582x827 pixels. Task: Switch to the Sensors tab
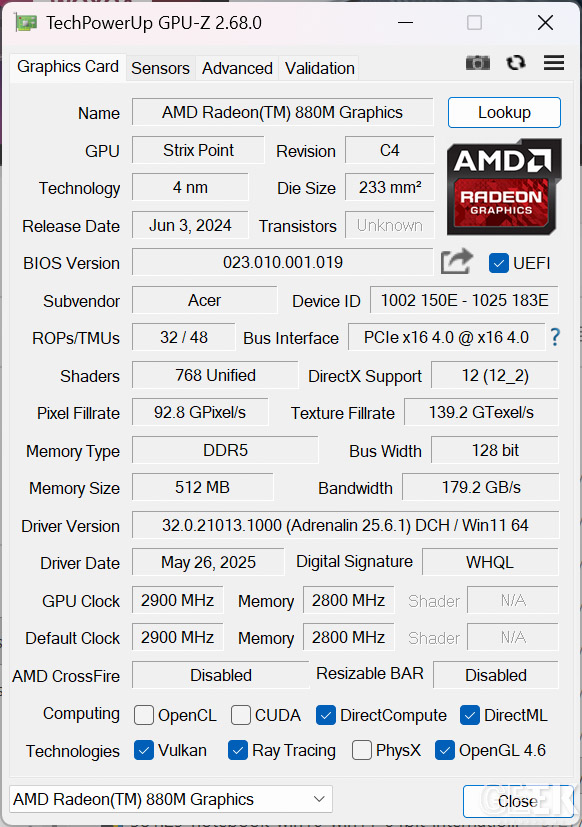(x=160, y=68)
